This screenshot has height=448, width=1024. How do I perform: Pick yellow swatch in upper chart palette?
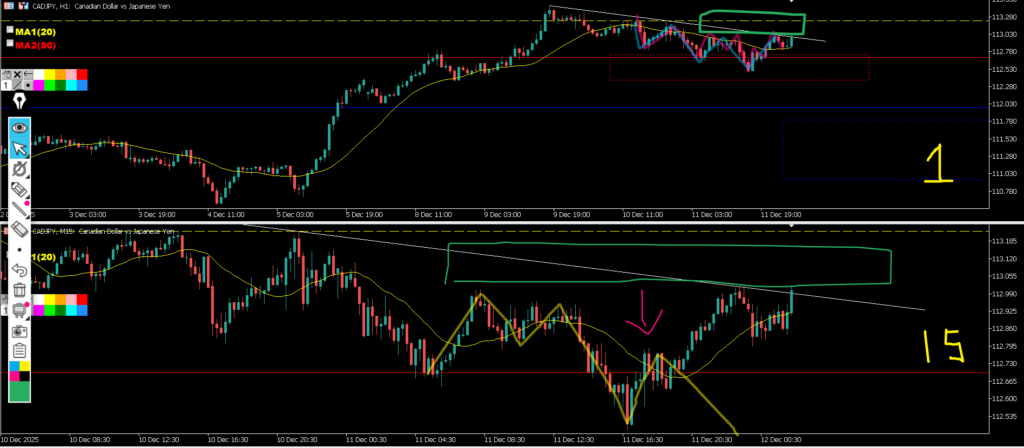point(50,74)
